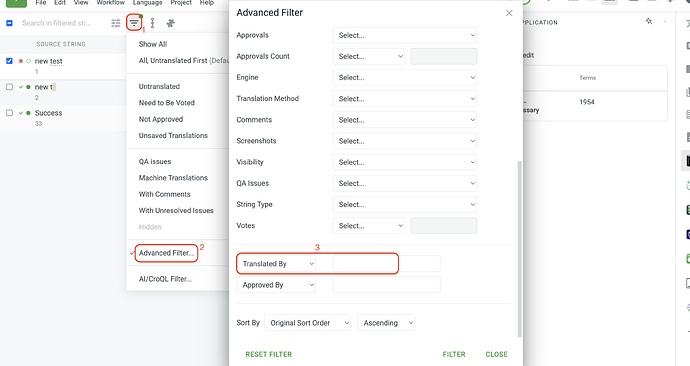Click the pin icon in right panel

[649, 21]
